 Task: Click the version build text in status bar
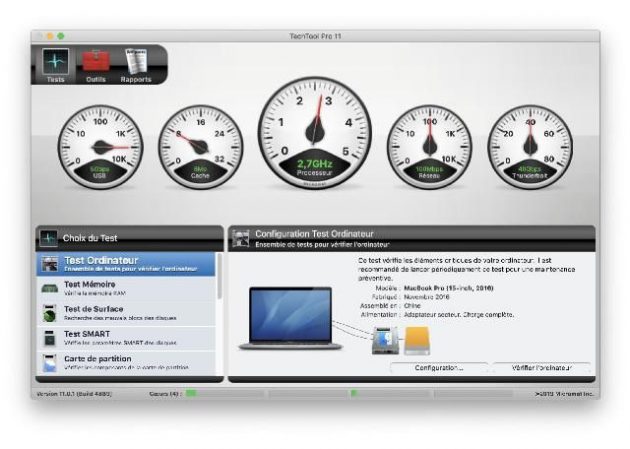click(74, 394)
